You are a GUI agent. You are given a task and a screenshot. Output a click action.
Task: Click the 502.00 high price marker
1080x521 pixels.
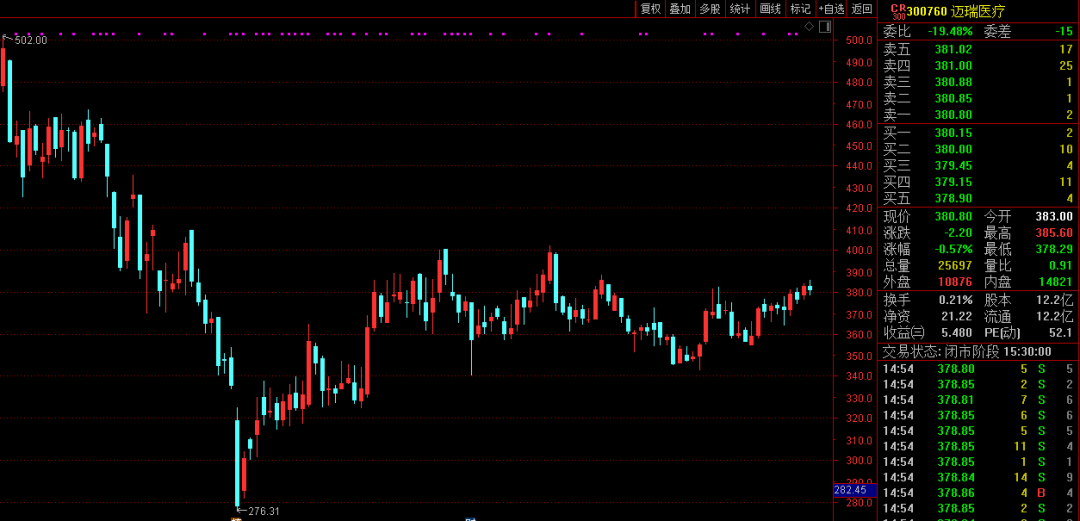click(28, 40)
